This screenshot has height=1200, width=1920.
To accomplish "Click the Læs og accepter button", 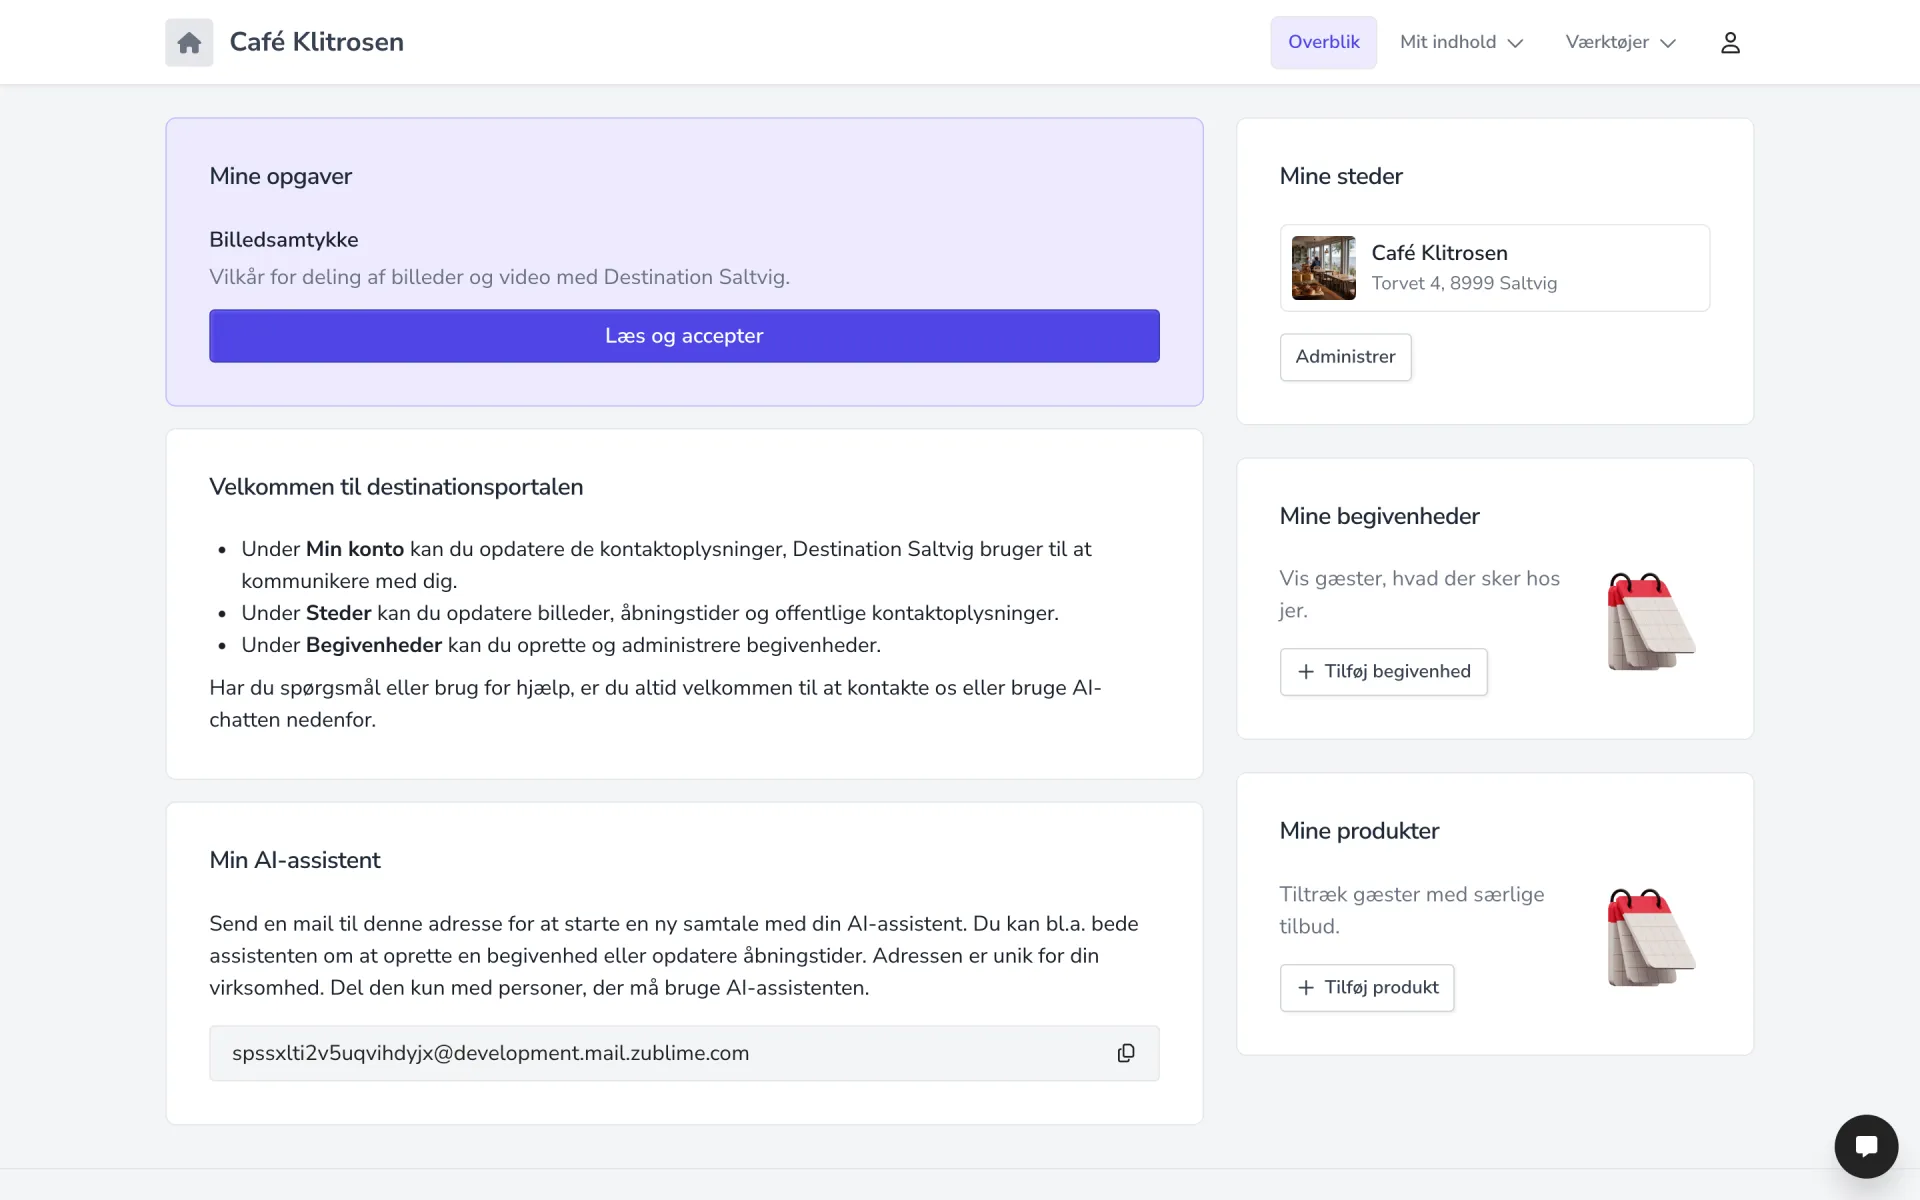I will [684, 336].
